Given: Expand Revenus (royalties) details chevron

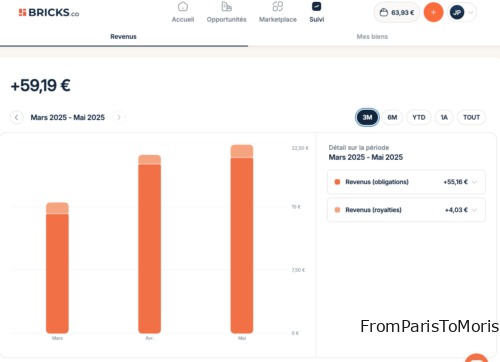Looking at the screenshot, I should point(475,210).
